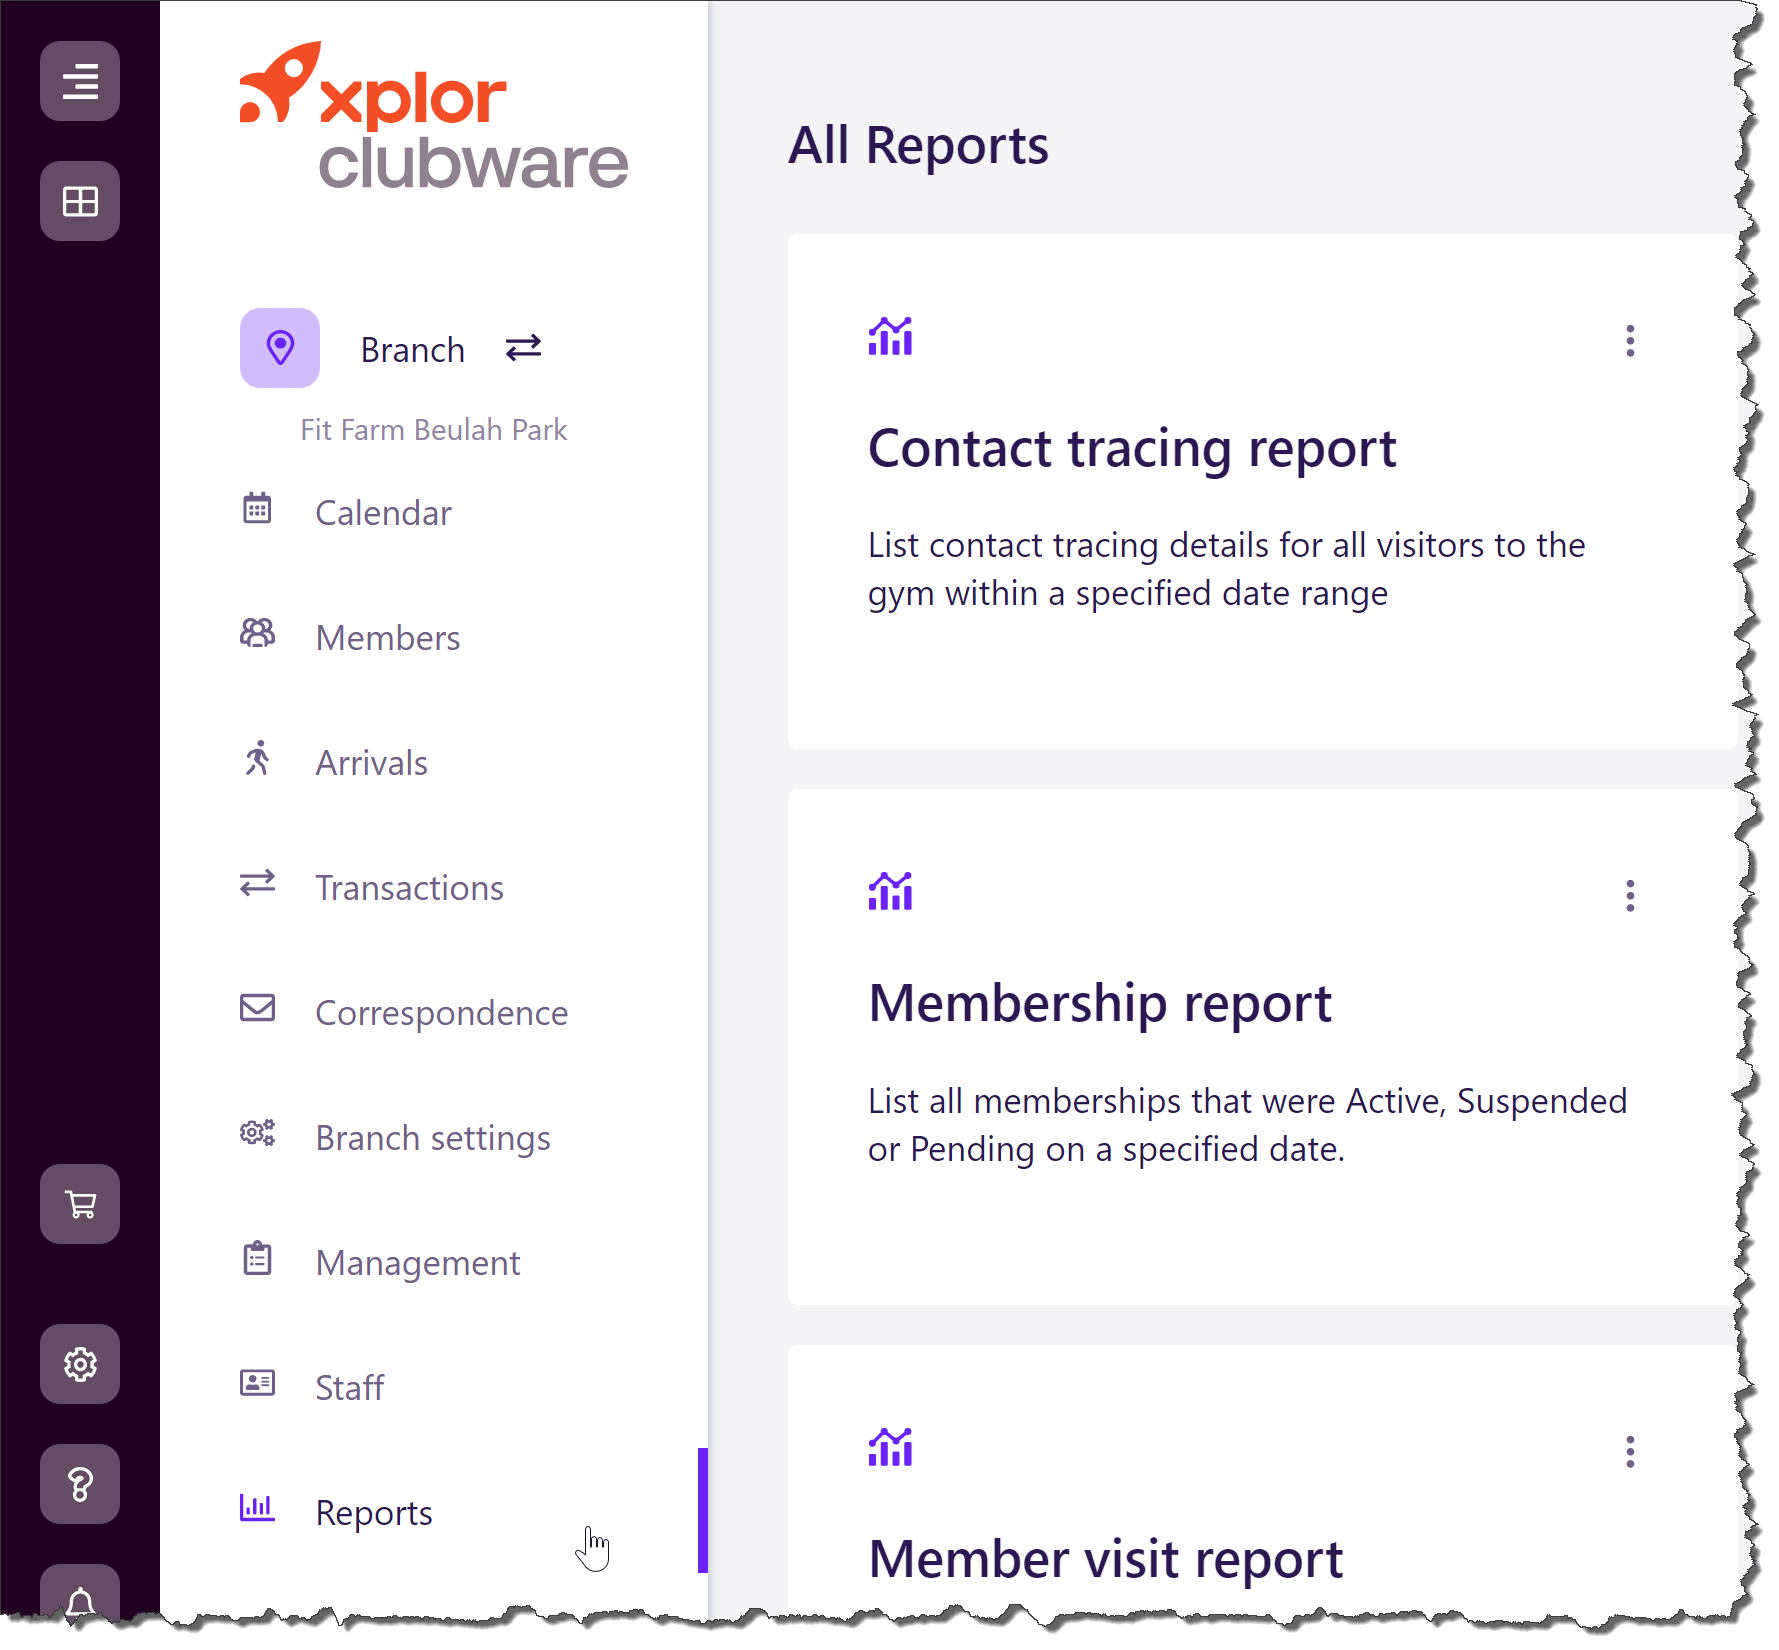
Task: Click the Correspondence envelope icon
Action: click(257, 1008)
